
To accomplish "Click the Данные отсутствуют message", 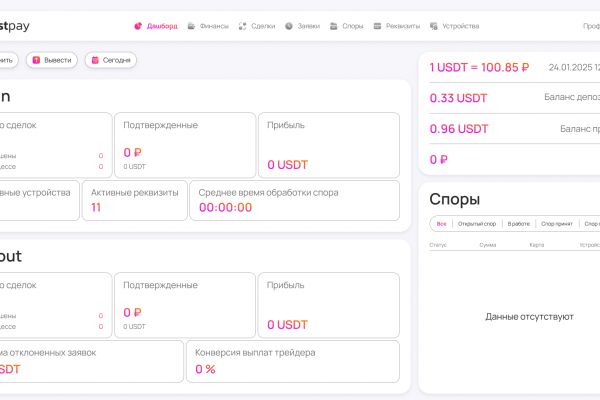I will [529, 317].
